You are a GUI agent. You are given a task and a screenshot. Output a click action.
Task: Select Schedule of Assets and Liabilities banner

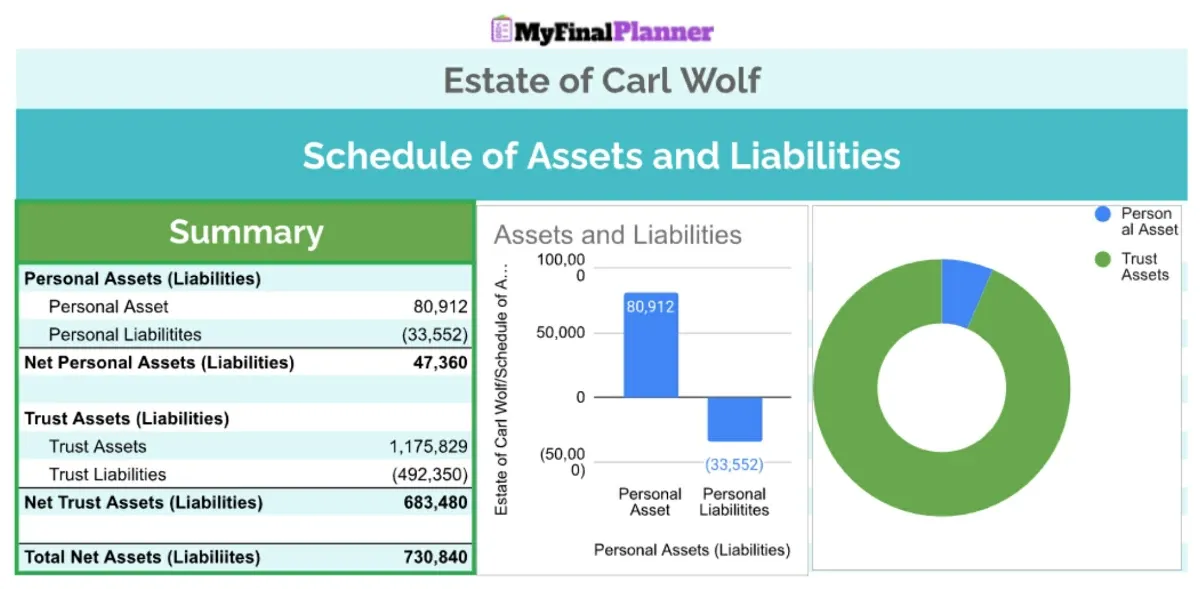point(602,155)
